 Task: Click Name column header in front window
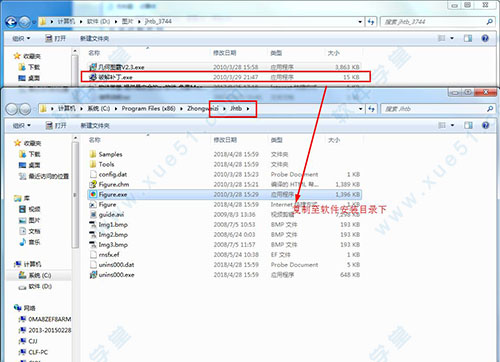(95, 140)
